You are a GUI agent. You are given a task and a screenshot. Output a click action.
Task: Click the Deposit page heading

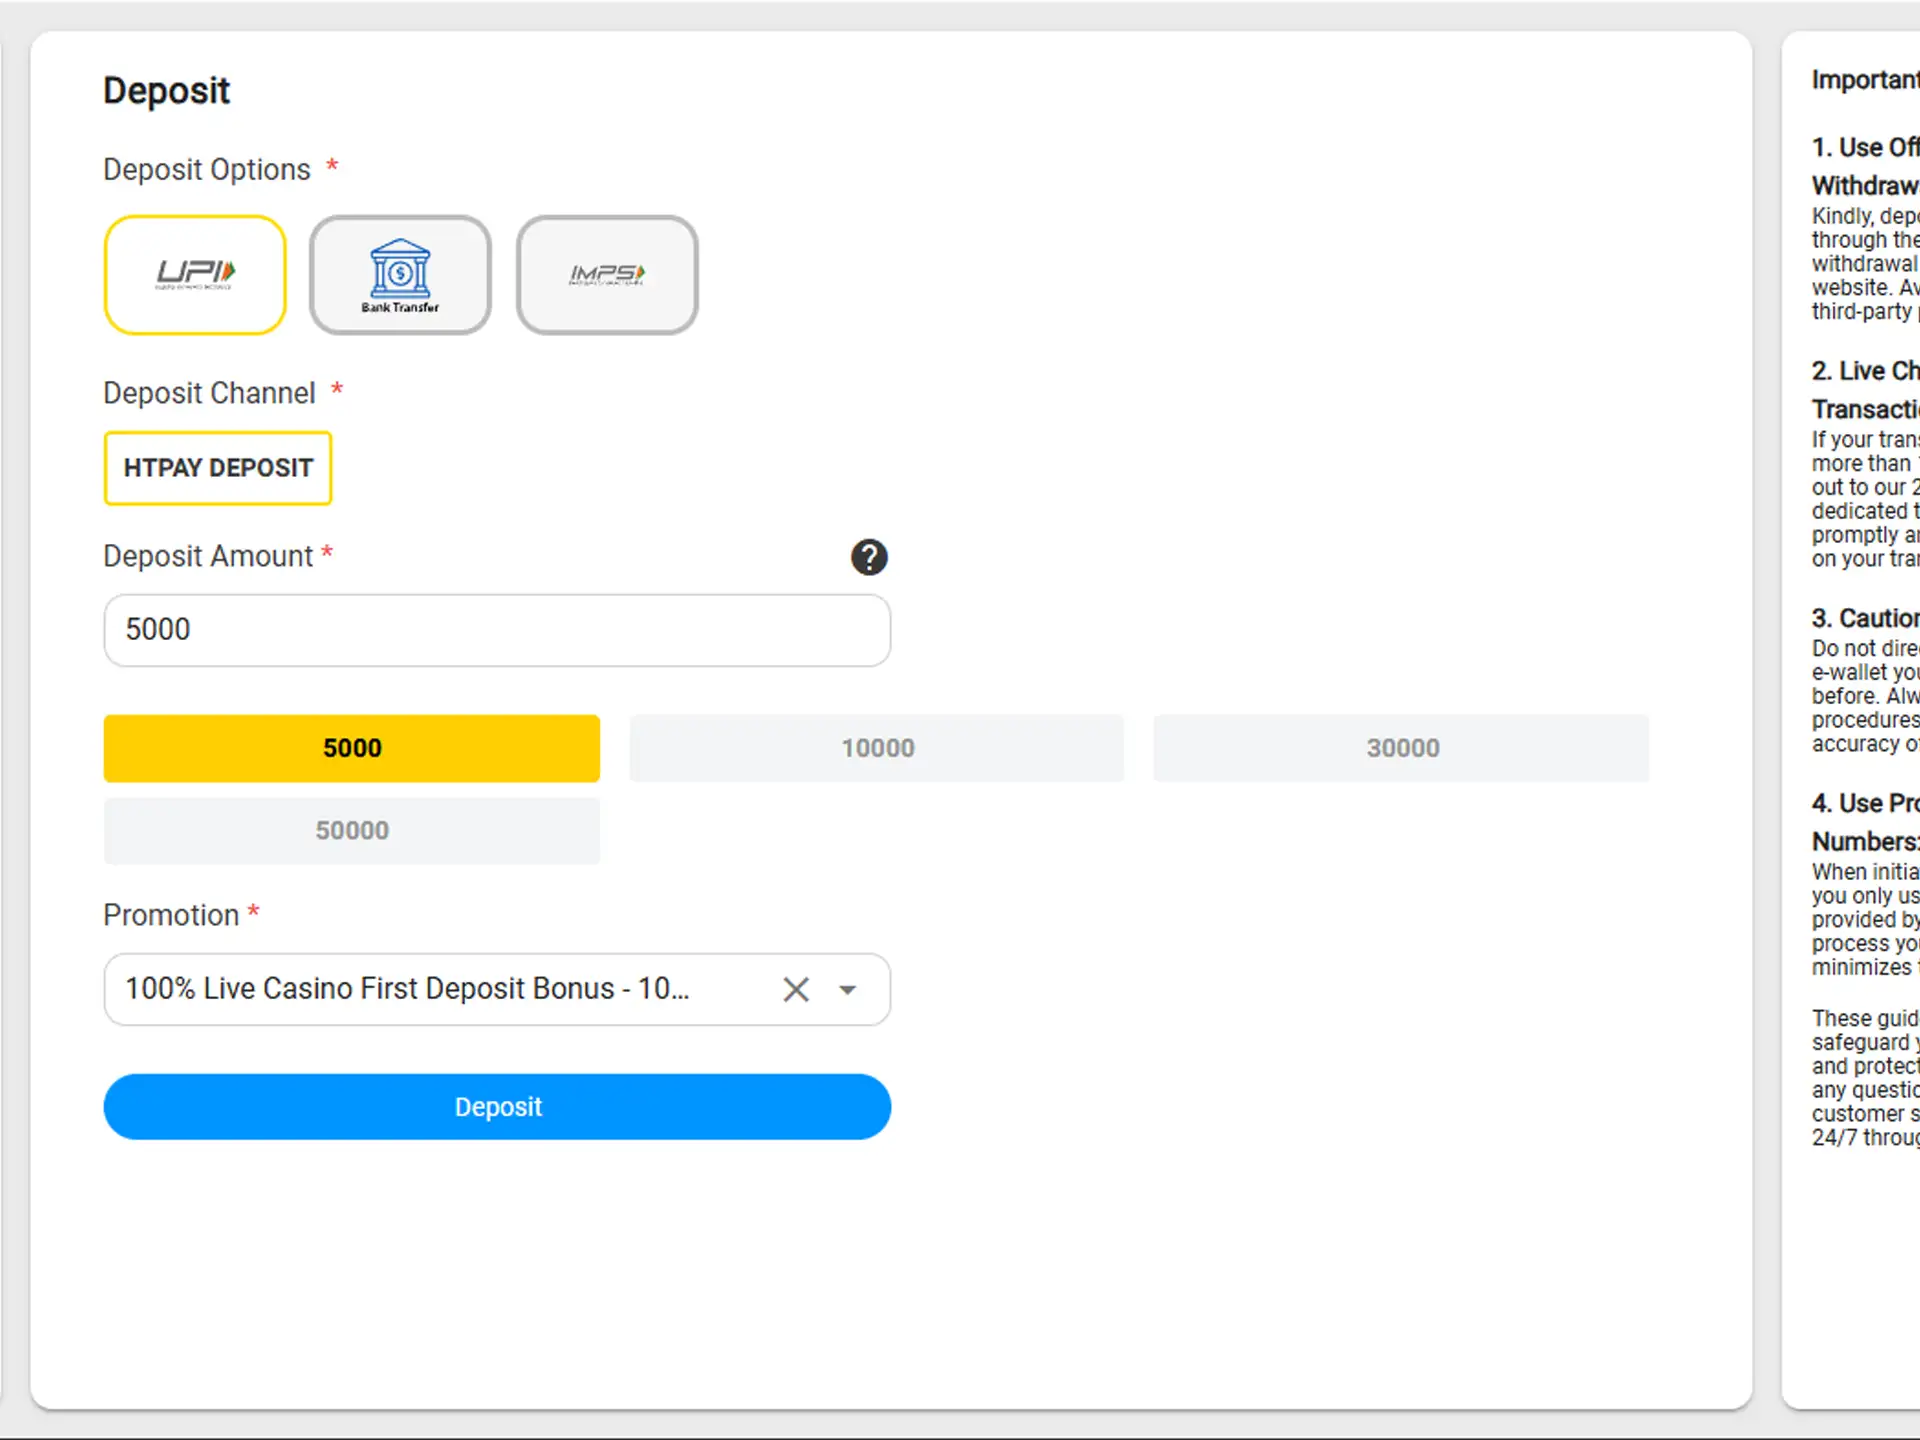point(167,91)
